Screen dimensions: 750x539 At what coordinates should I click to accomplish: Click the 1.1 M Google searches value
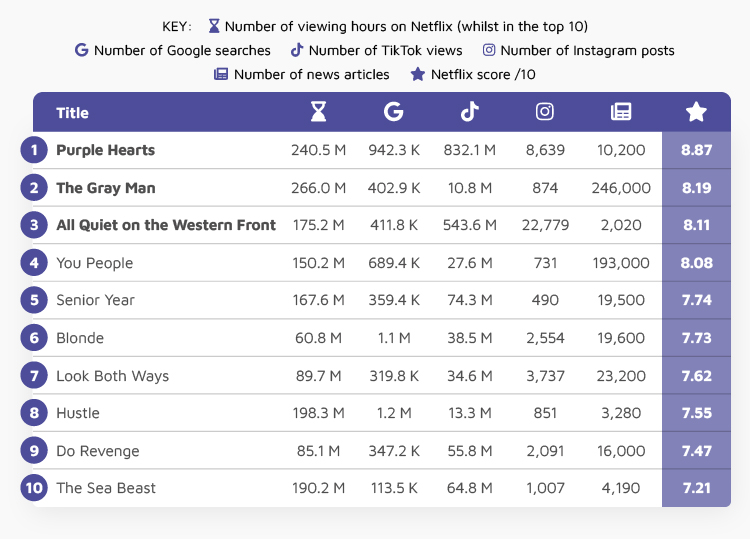394,338
